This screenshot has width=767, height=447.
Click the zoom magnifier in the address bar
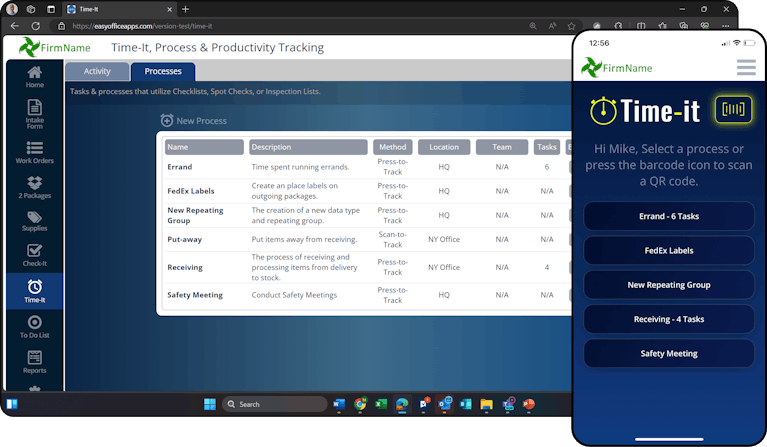[533, 26]
